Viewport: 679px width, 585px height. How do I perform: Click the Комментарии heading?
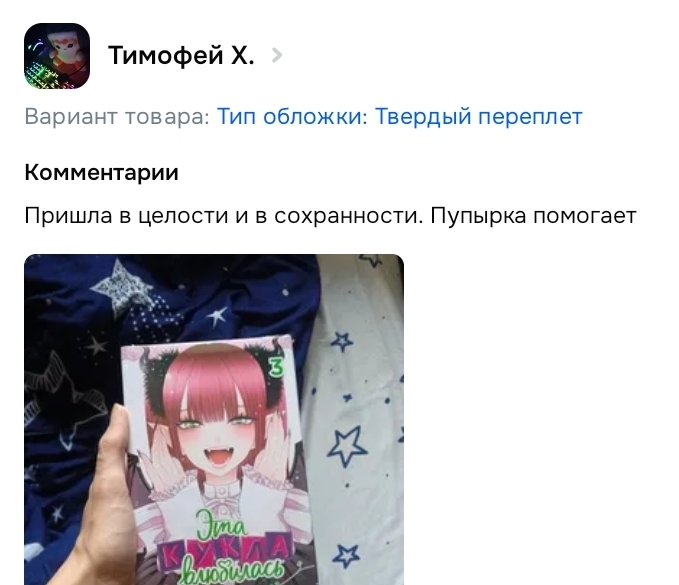[x=101, y=172]
